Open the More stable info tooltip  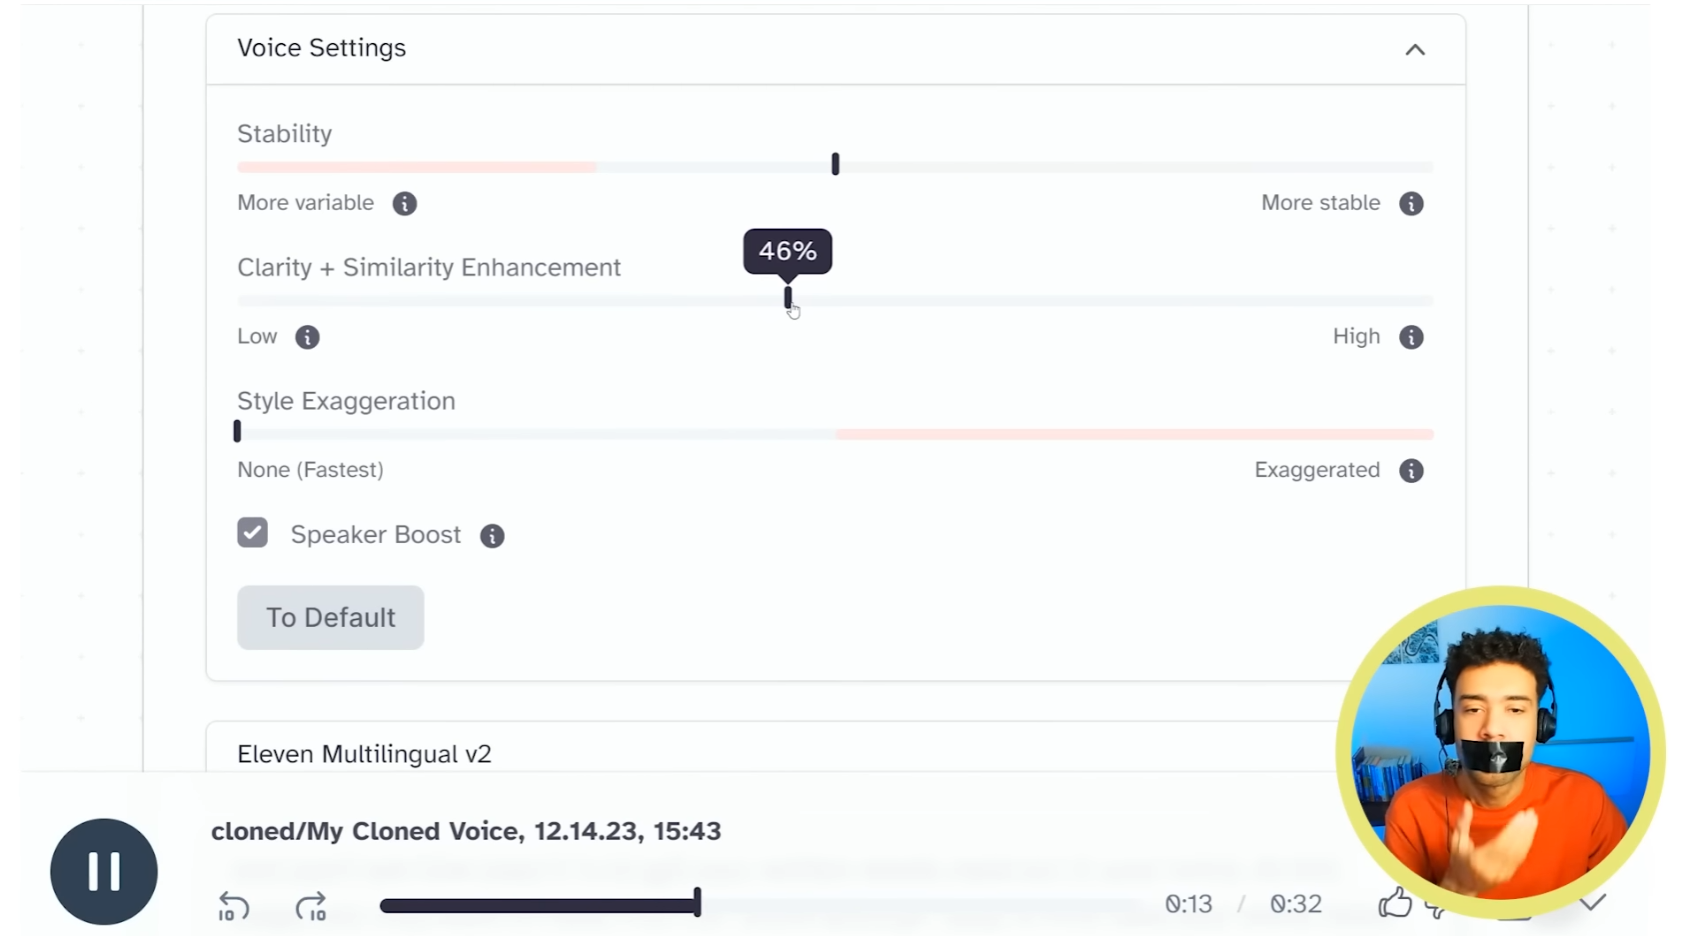pyautogui.click(x=1411, y=203)
